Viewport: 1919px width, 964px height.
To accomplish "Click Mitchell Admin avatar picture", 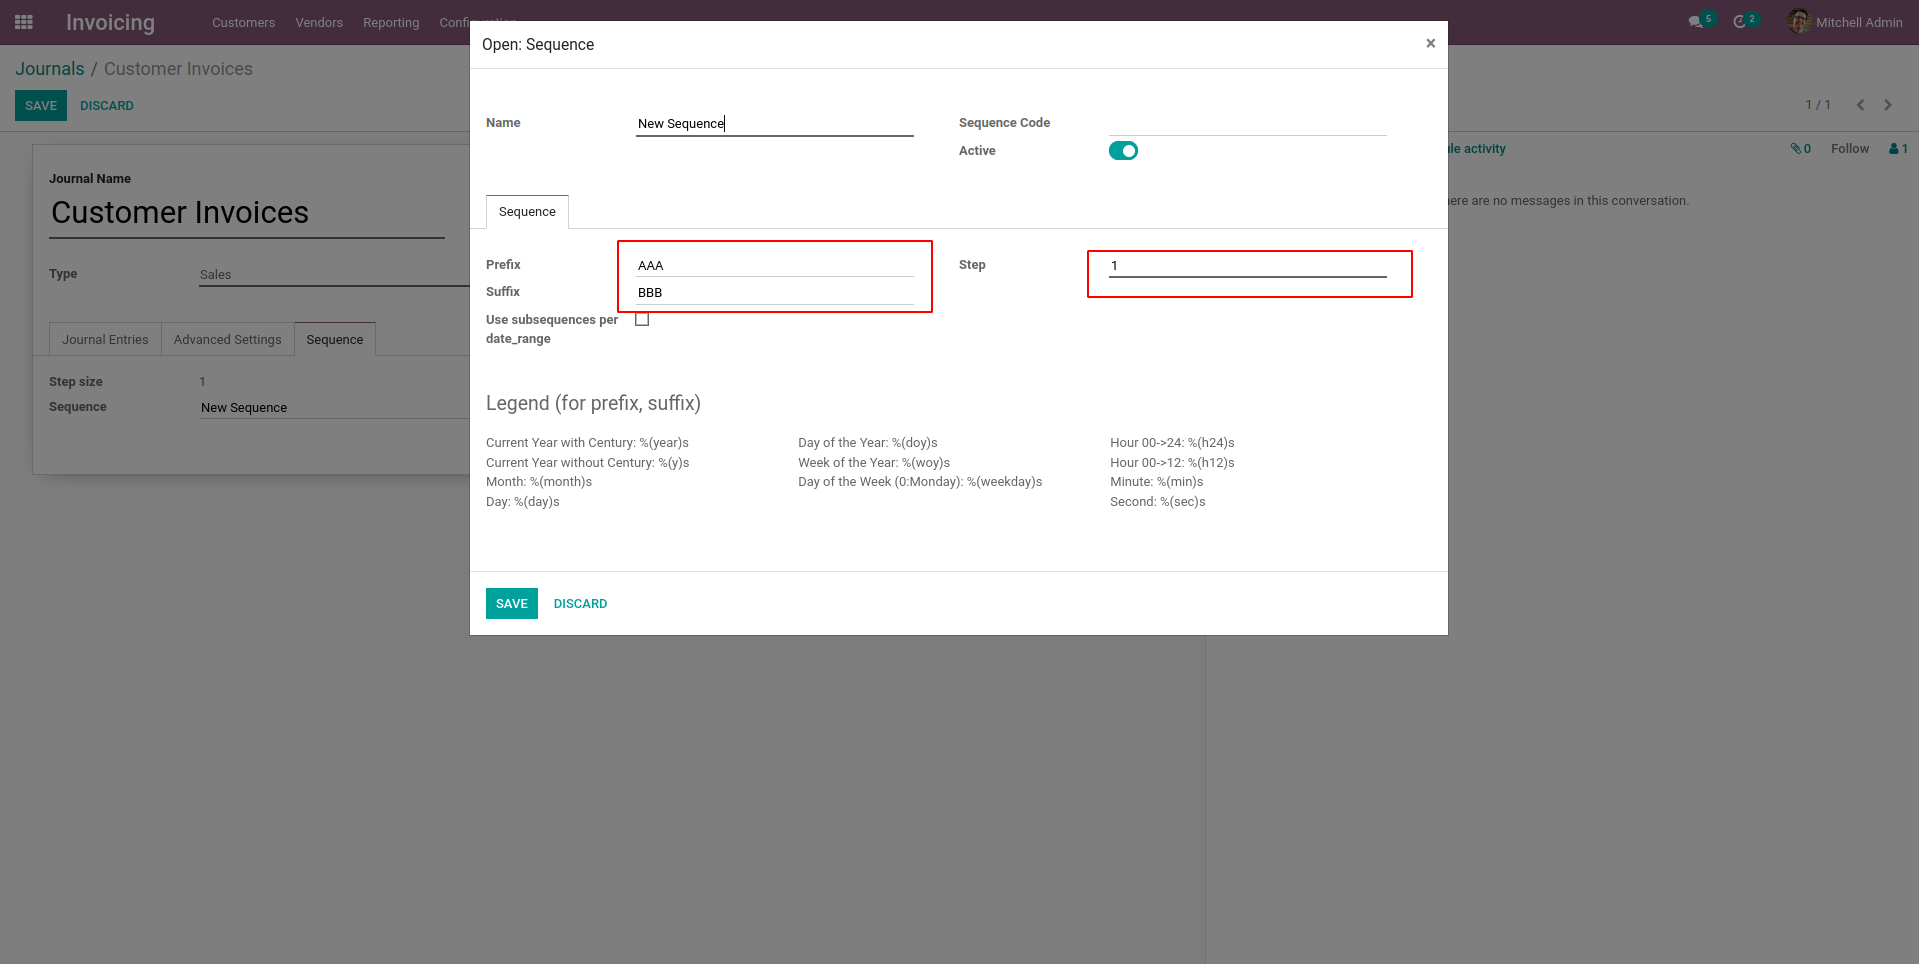I will (x=1799, y=22).
